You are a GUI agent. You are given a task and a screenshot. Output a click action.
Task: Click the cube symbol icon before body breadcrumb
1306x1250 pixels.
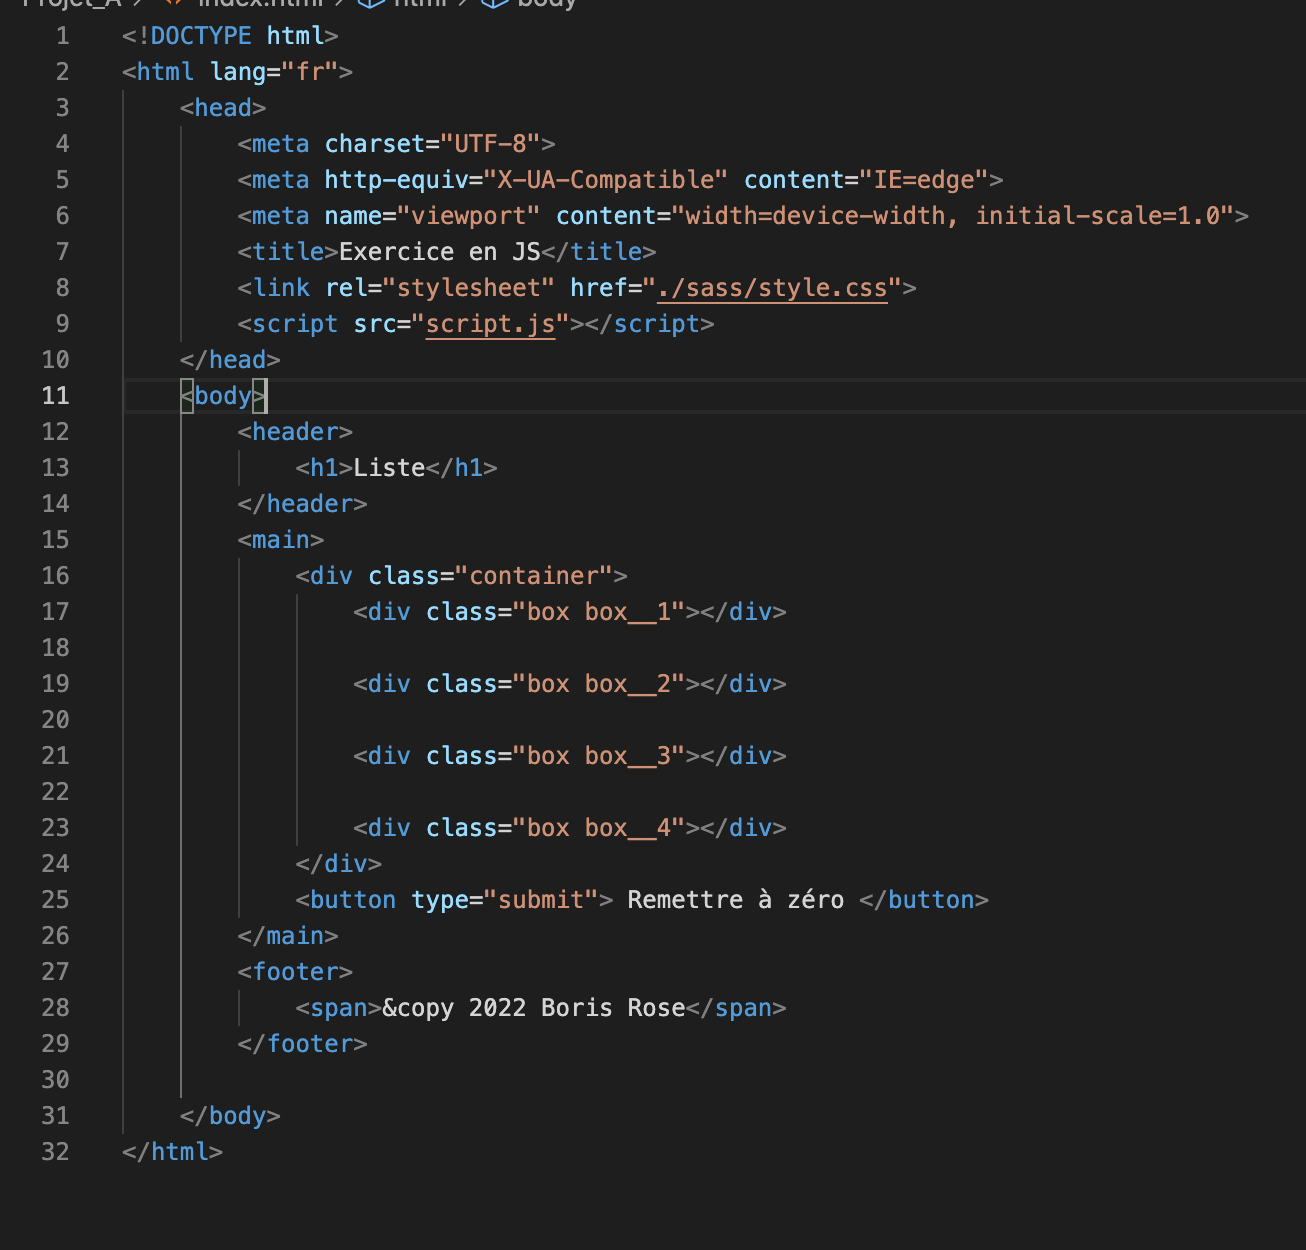[492, 4]
